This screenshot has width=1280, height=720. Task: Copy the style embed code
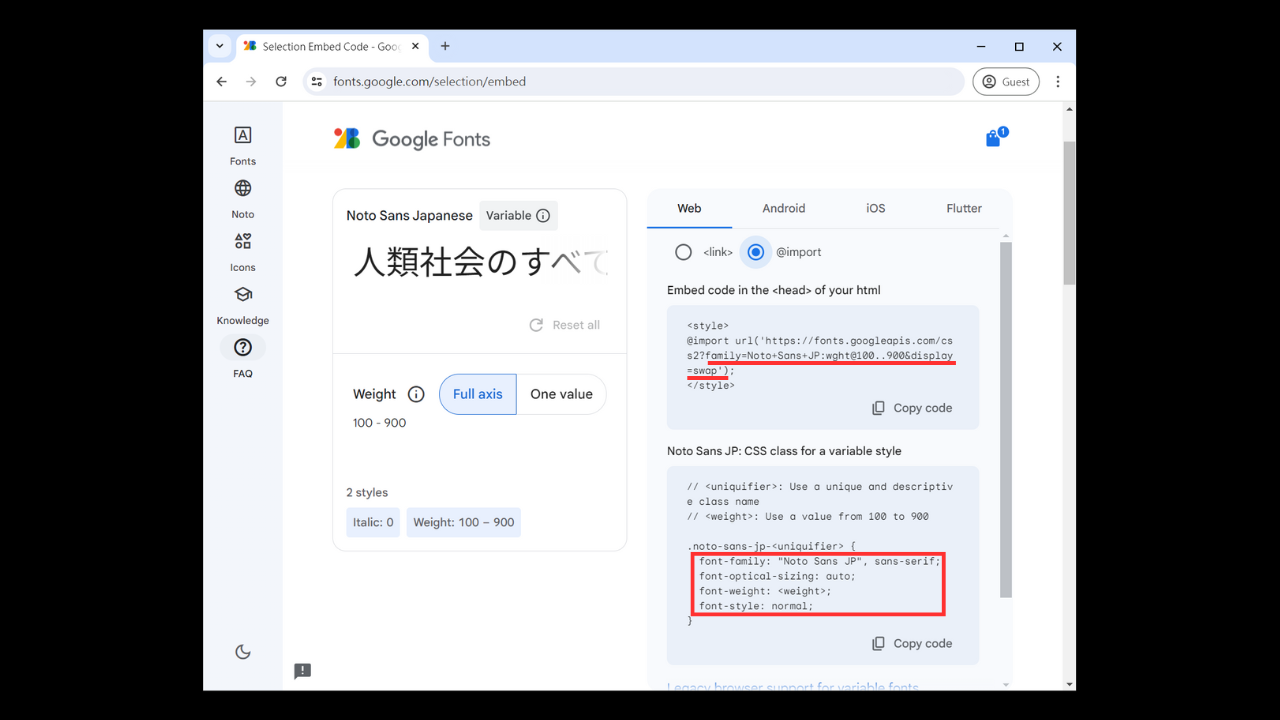(912, 408)
